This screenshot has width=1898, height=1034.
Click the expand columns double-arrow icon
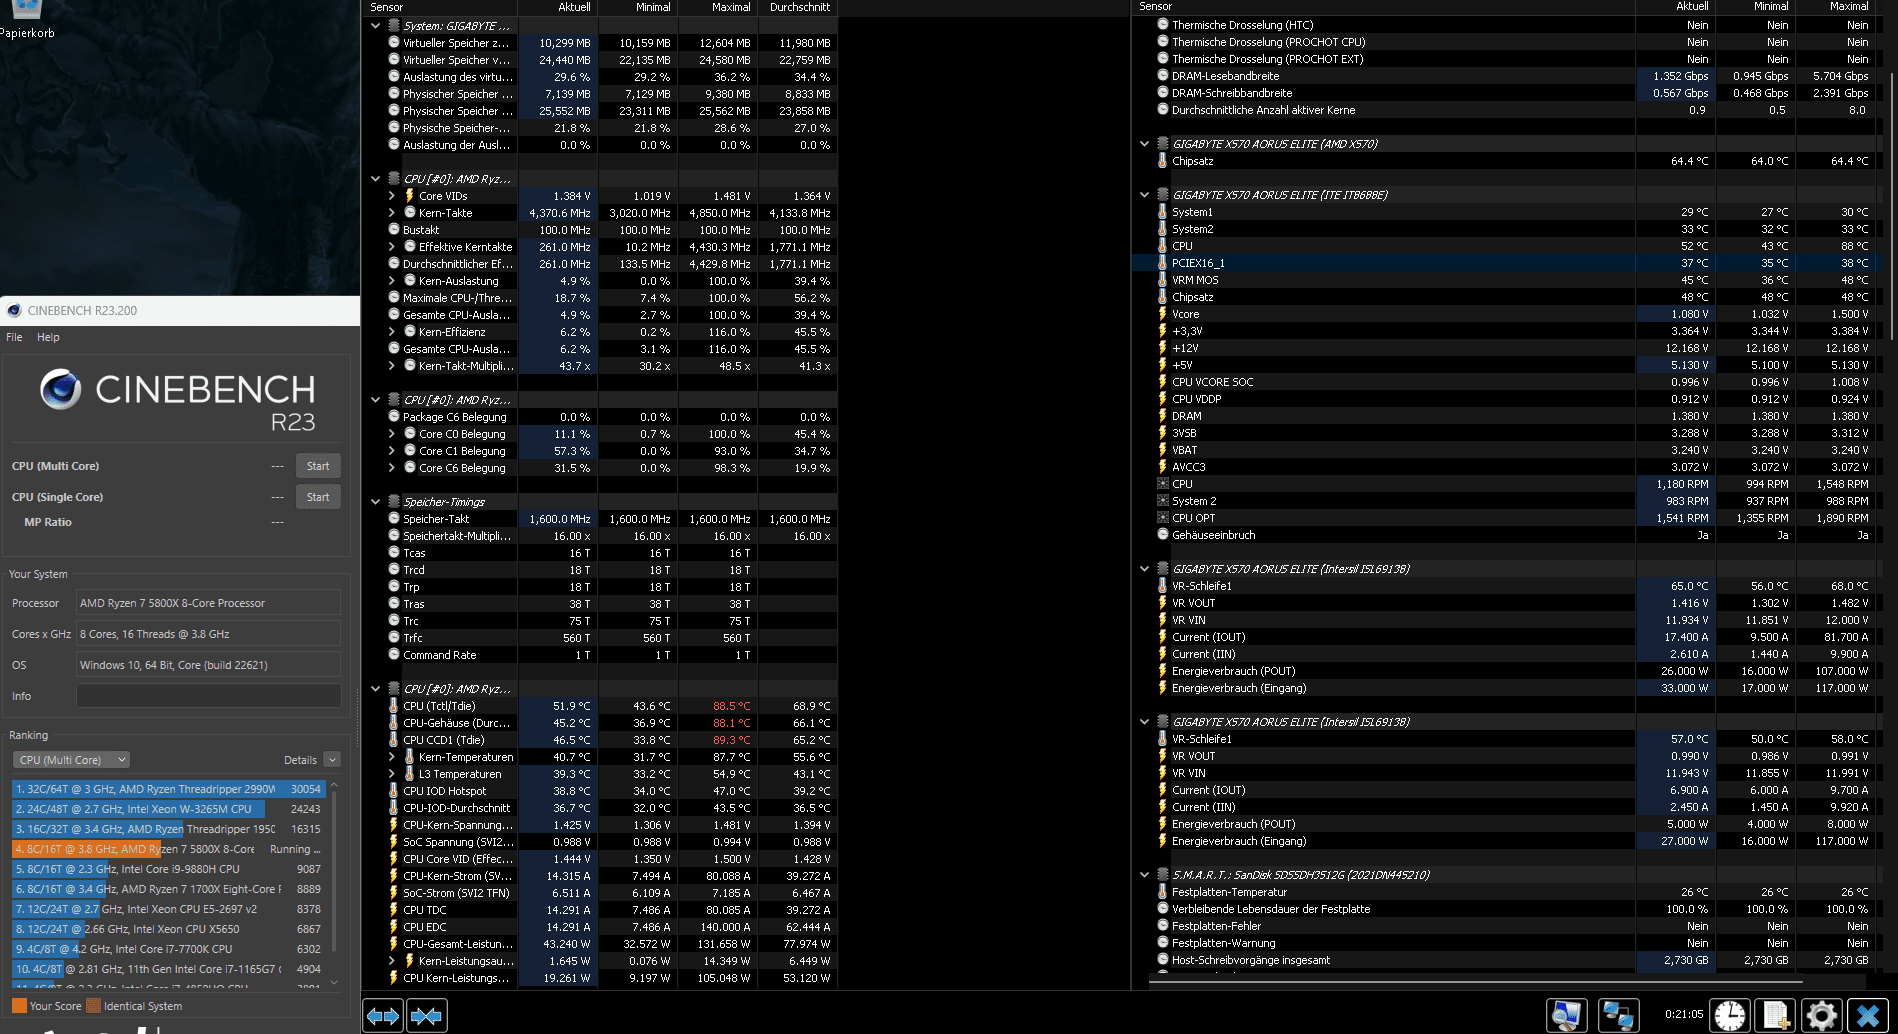coord(383,1016)
